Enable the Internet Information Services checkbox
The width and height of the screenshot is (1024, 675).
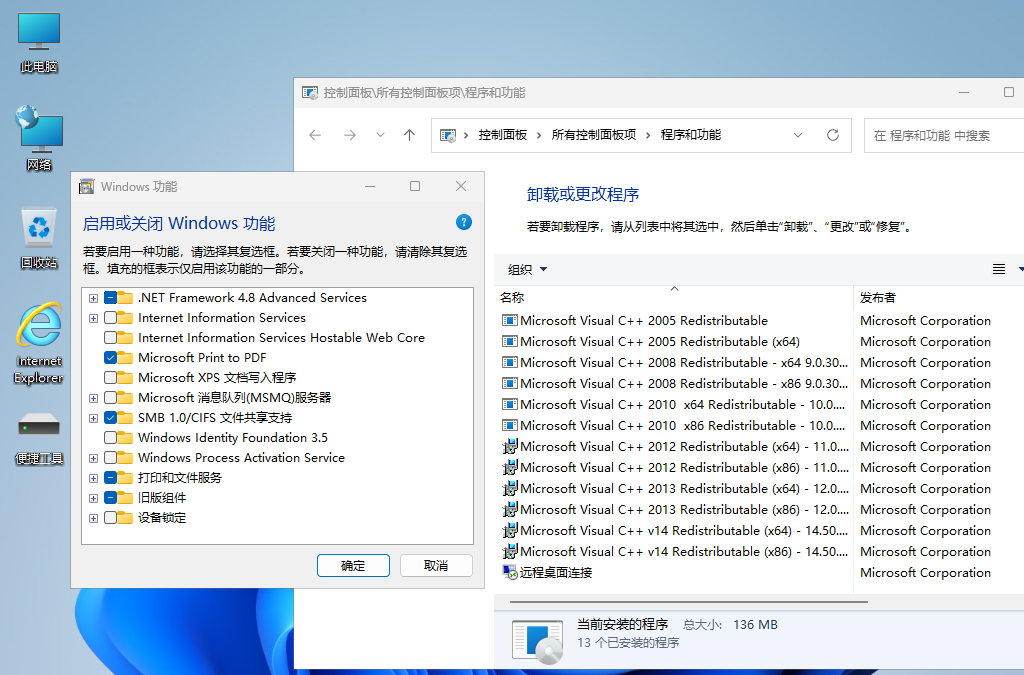(x=110, y=318)
